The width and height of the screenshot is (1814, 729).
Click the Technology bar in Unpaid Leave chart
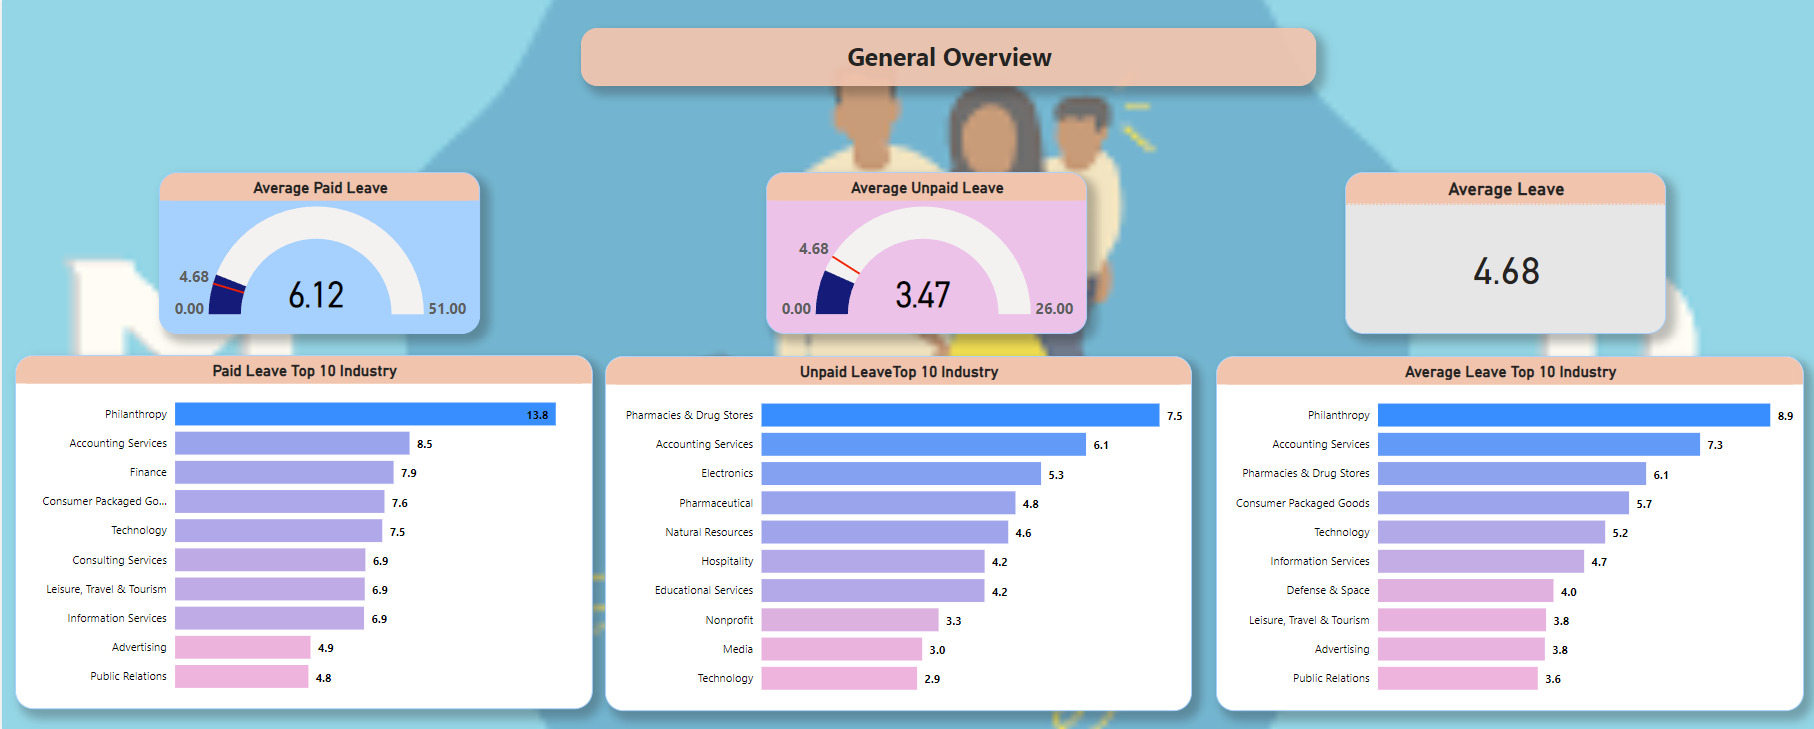[x=838, y=678]
